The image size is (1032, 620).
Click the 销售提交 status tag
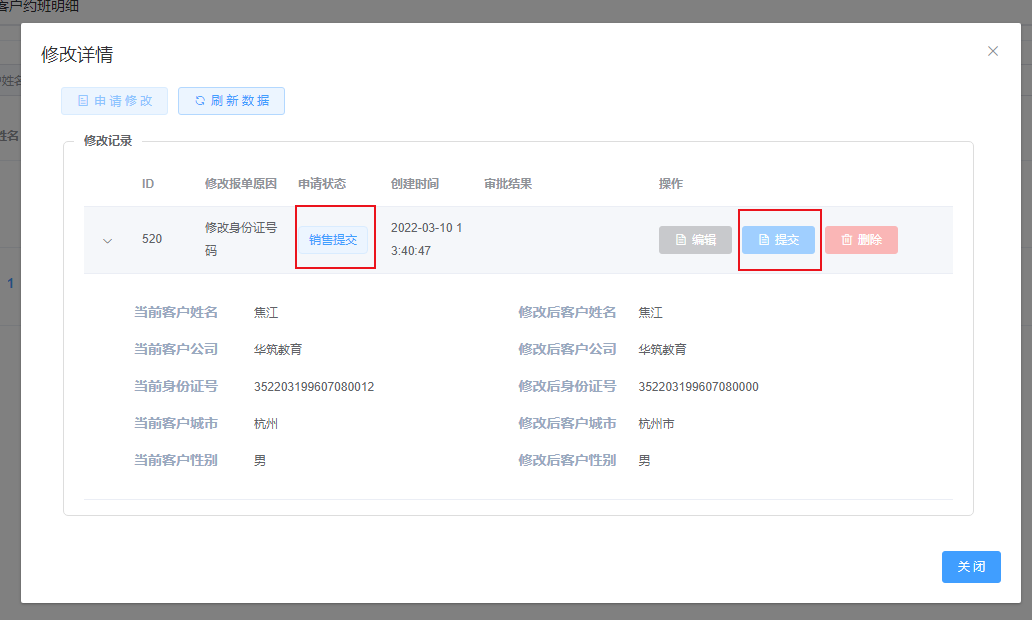(333, 240)
